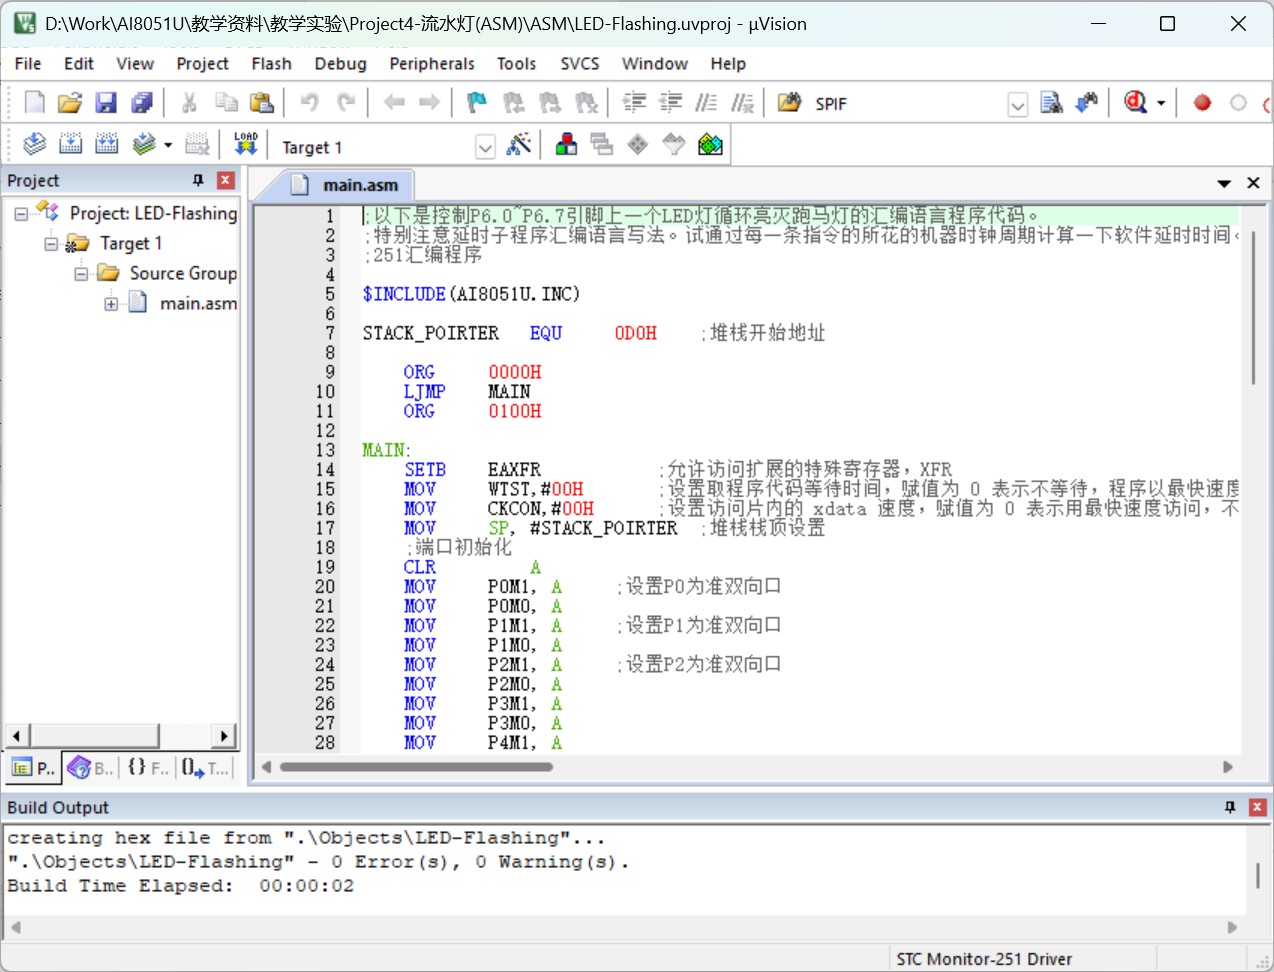
Task: Switch to the main.asm editor tab
Action: tap(345, 185)
